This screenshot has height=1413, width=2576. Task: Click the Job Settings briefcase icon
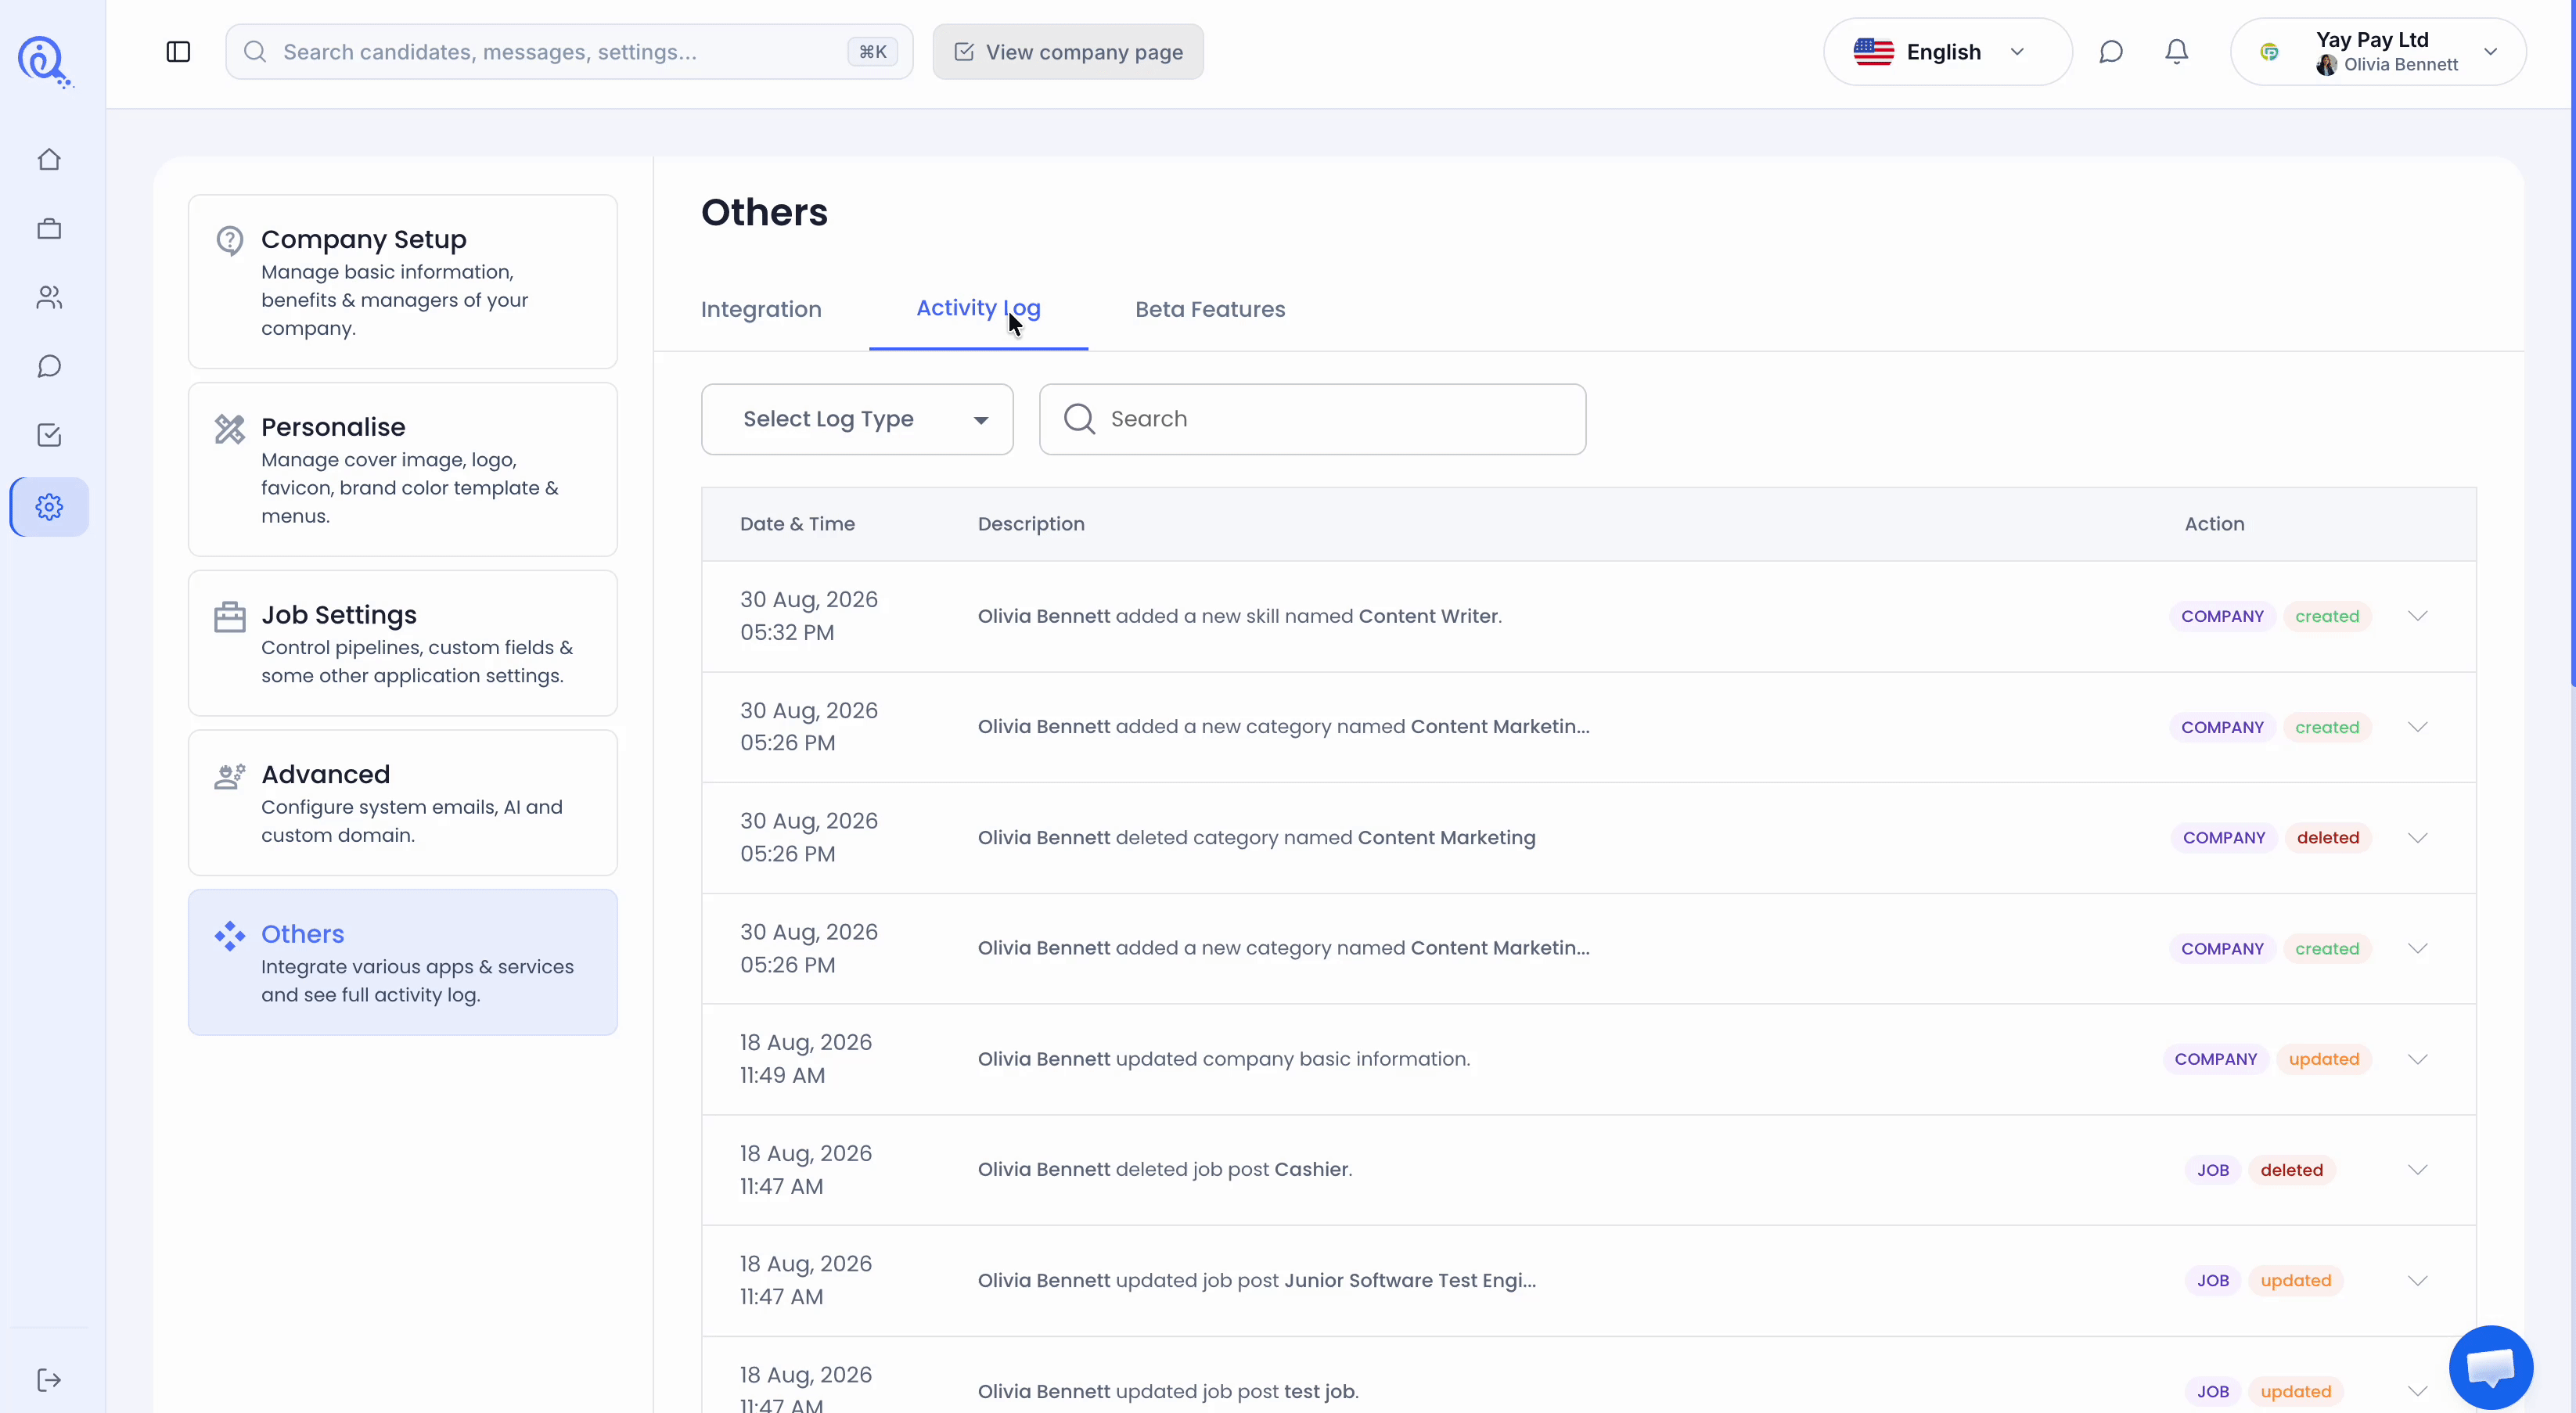pyautogui.click(x=230, y=617)
